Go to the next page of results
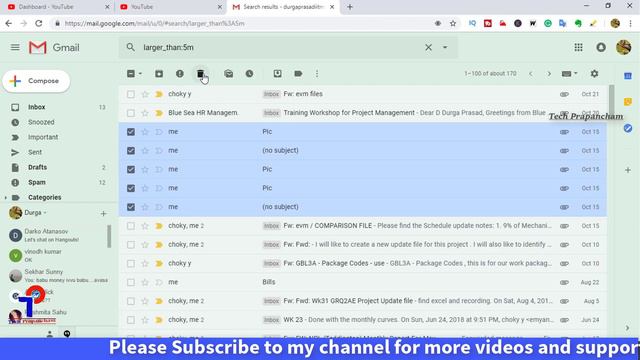 pos(549,74)
